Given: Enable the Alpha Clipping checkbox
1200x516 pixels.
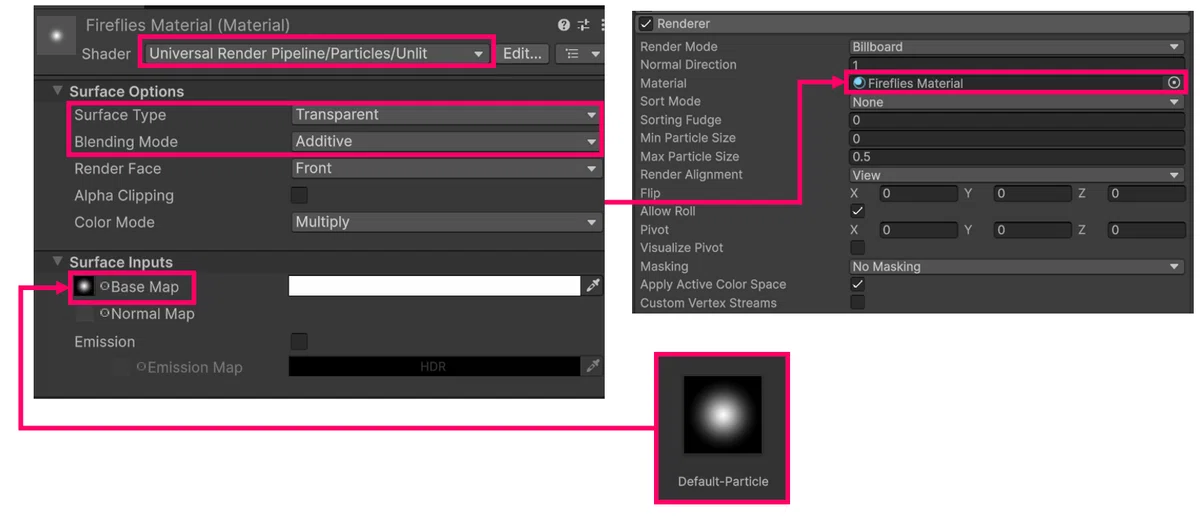Looking at the screenshot, I should (x=299, y=195).
